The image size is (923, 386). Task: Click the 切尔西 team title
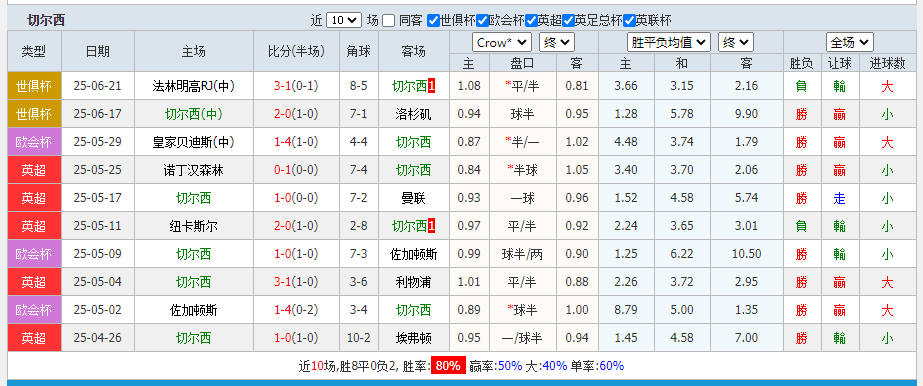point(46,21)
